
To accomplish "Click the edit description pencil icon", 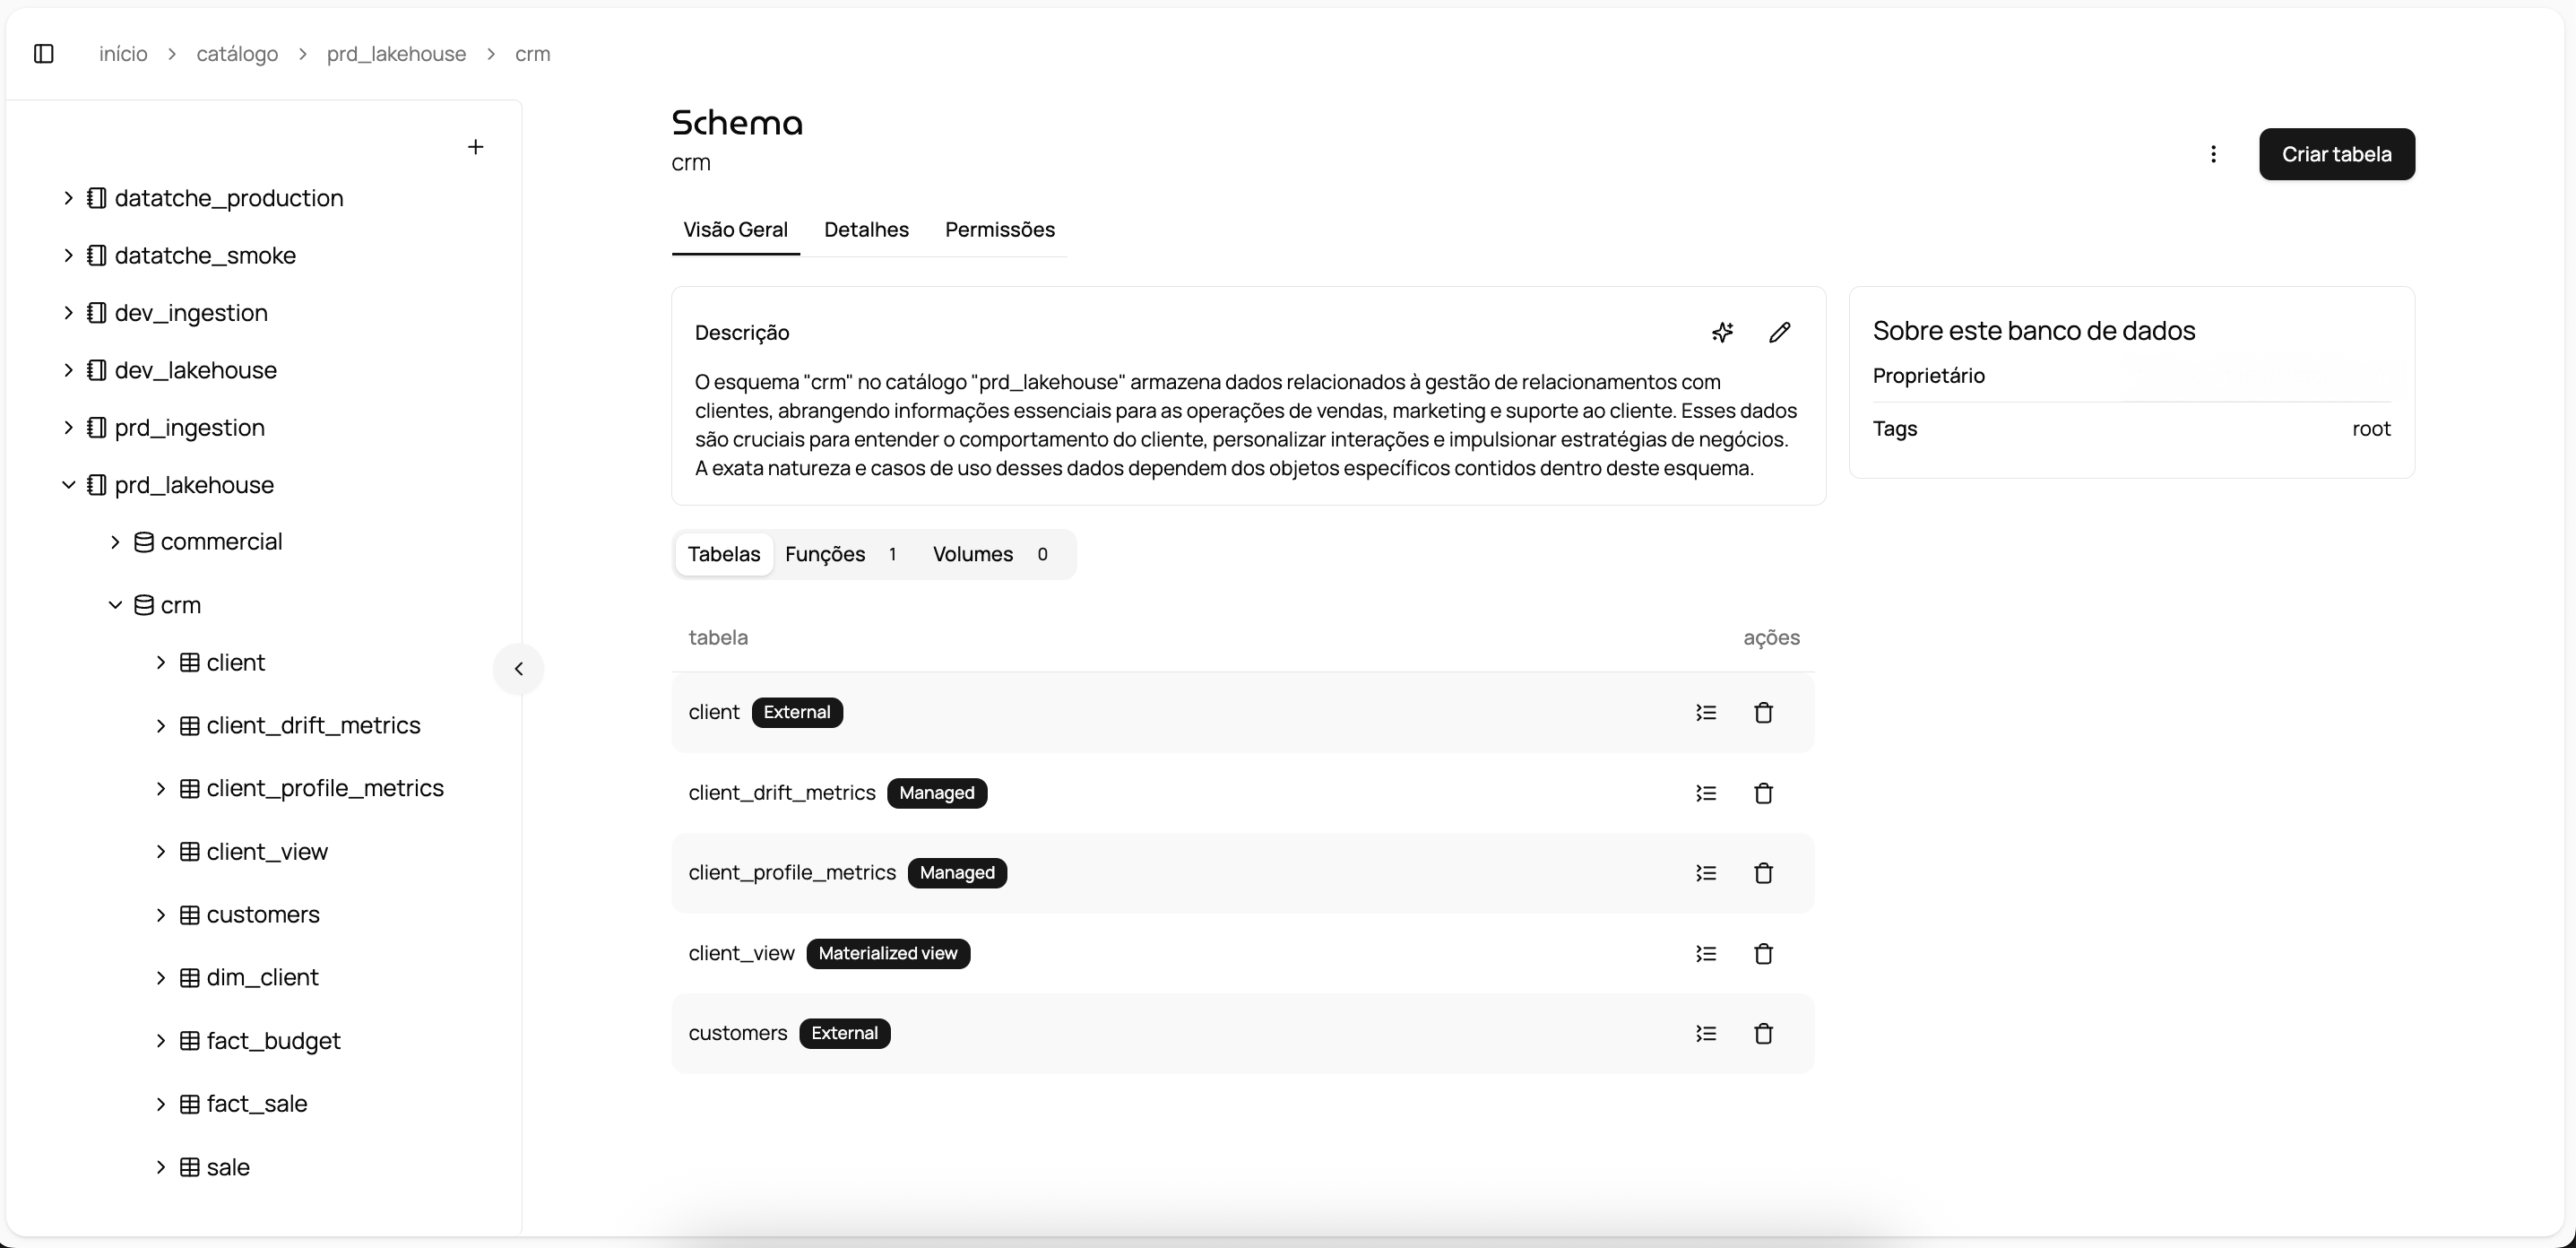I will [x=1779, y=331].
